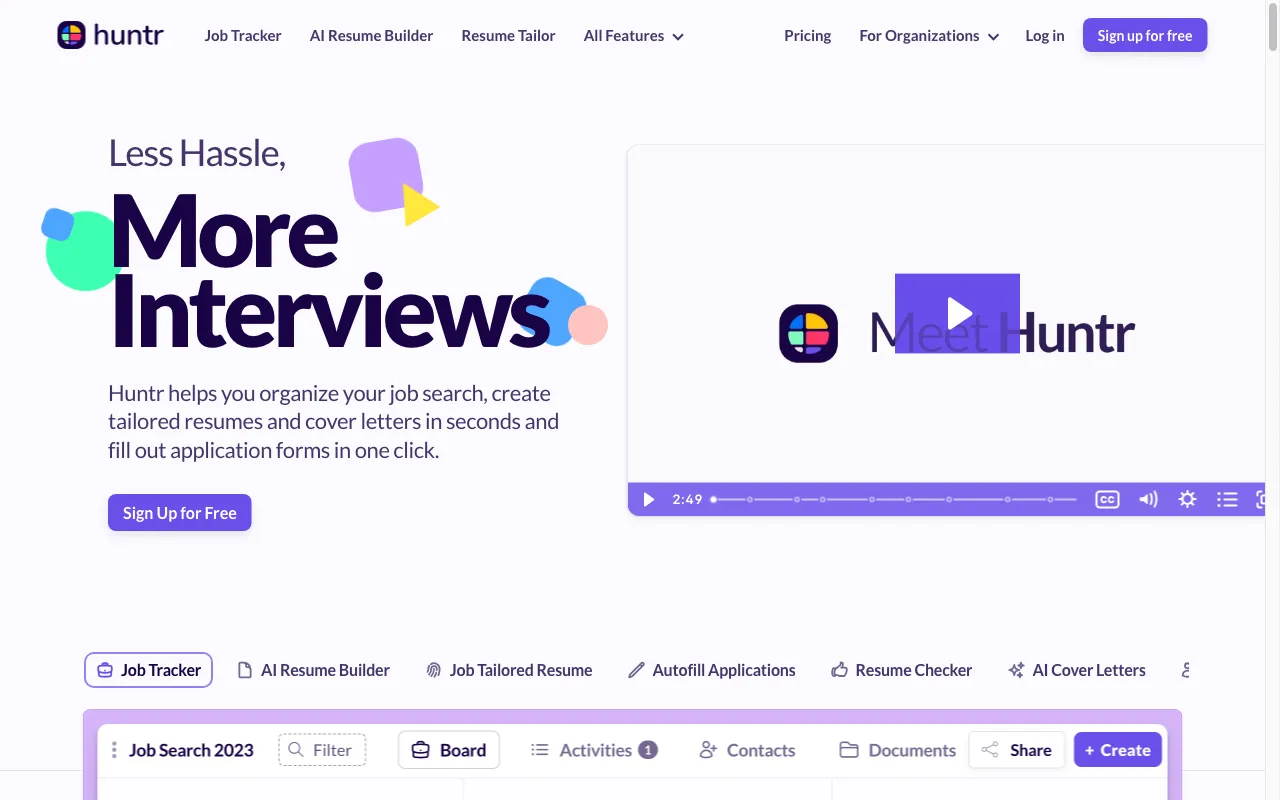This screenshot has width=1280, height=800.
Task: Click the Sign up for free header button
Action: tap(1145, 35)
